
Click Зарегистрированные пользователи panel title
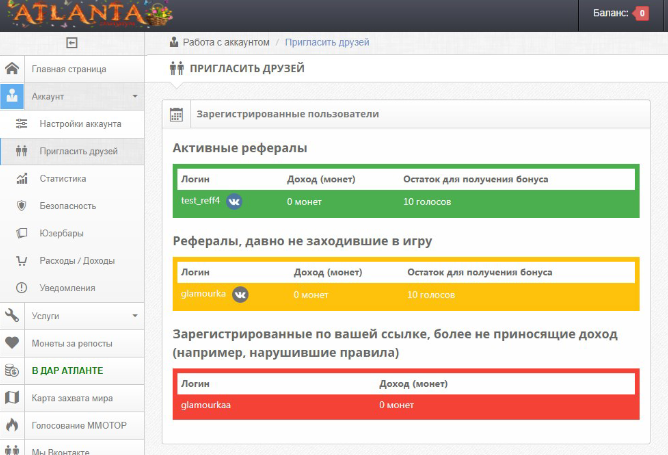(288, 114)
